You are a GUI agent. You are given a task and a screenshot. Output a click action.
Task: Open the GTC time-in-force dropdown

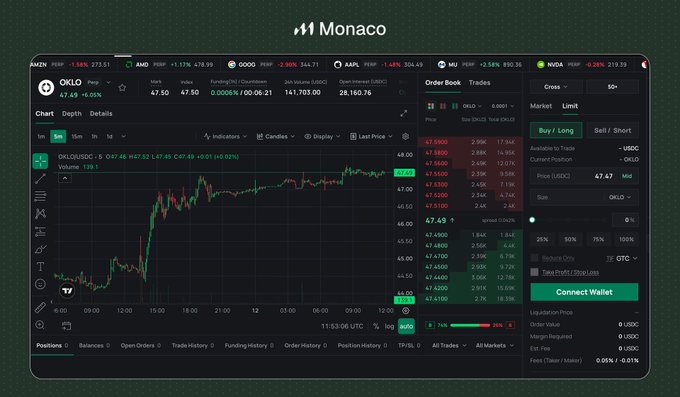click(x=626, y=259)
